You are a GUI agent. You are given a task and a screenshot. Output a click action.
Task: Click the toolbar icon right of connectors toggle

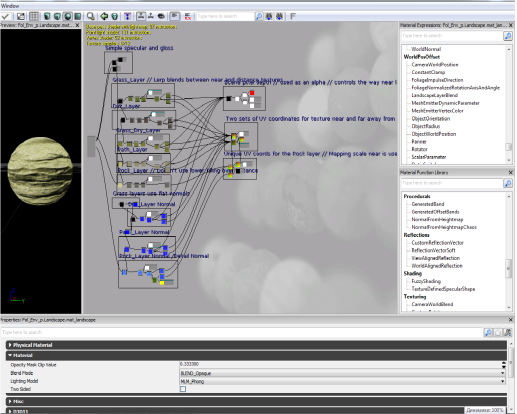(x=151, y=16)
